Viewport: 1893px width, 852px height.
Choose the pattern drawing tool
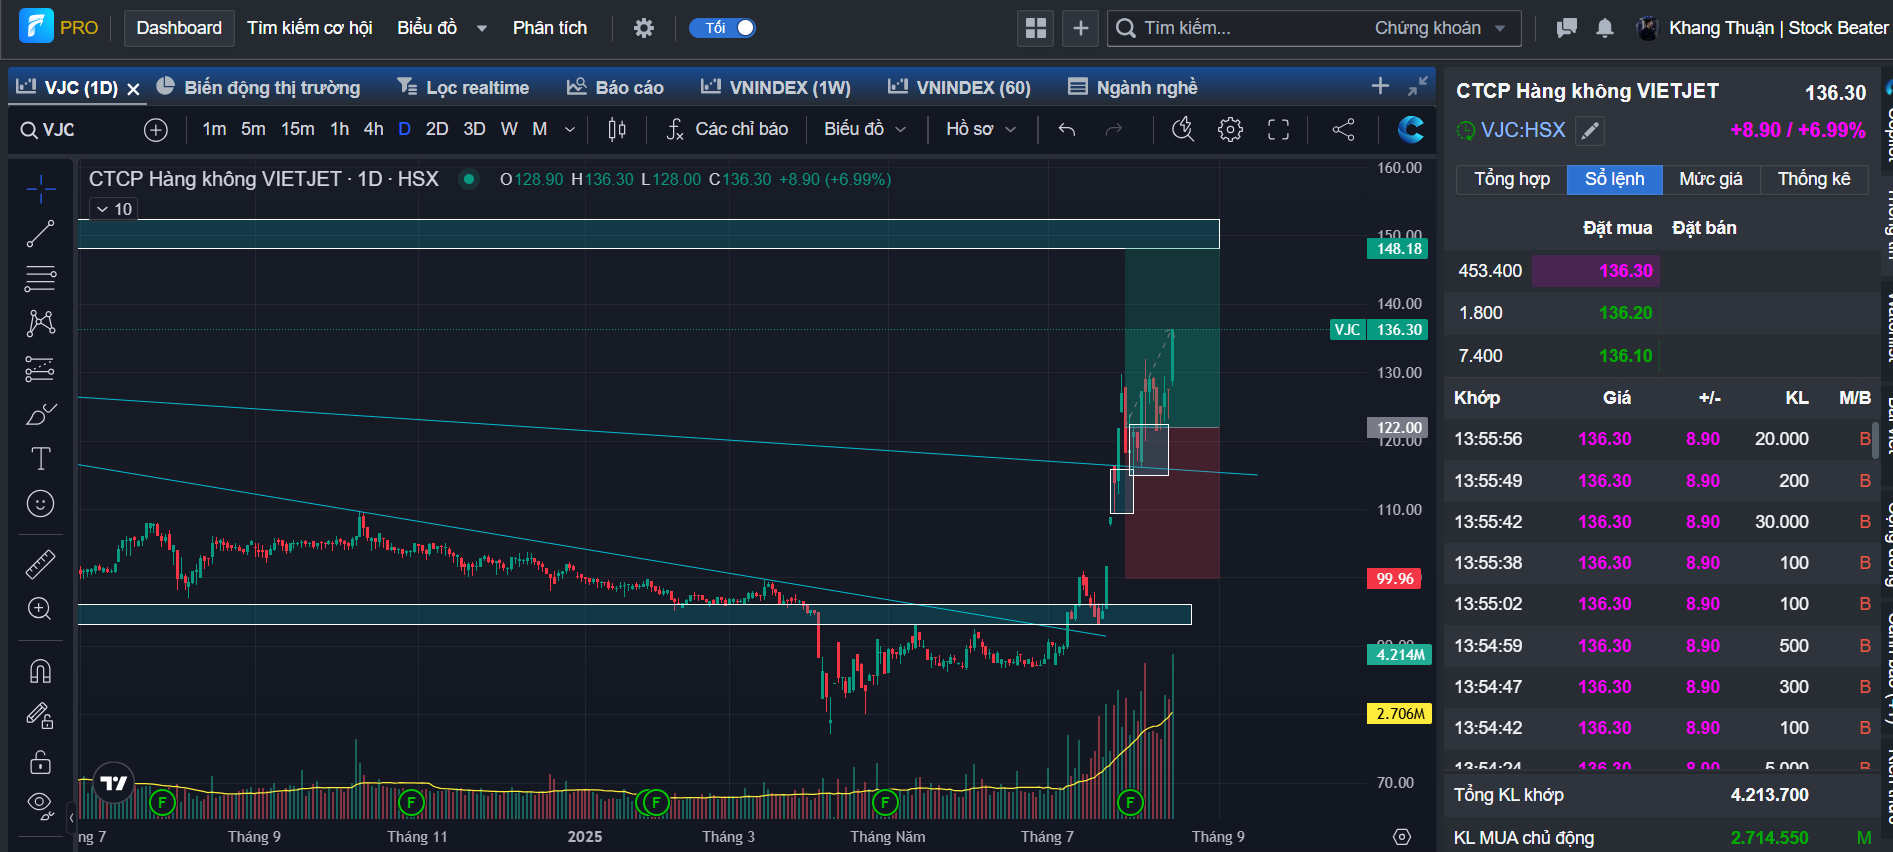pyautogui.click(x=41, y=323)
